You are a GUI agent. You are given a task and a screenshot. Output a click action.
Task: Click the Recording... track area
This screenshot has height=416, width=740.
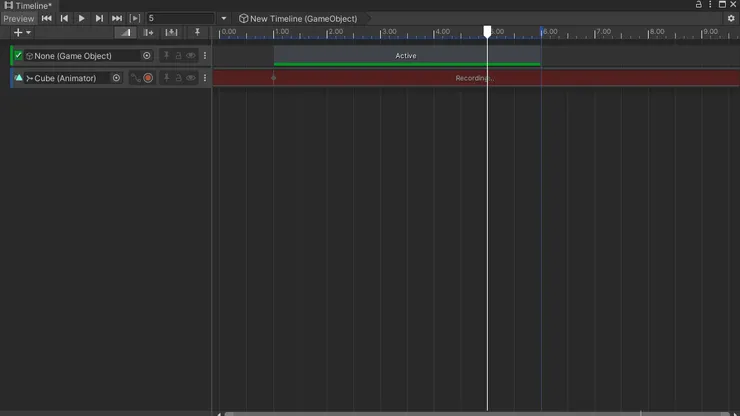click(476, 78)
